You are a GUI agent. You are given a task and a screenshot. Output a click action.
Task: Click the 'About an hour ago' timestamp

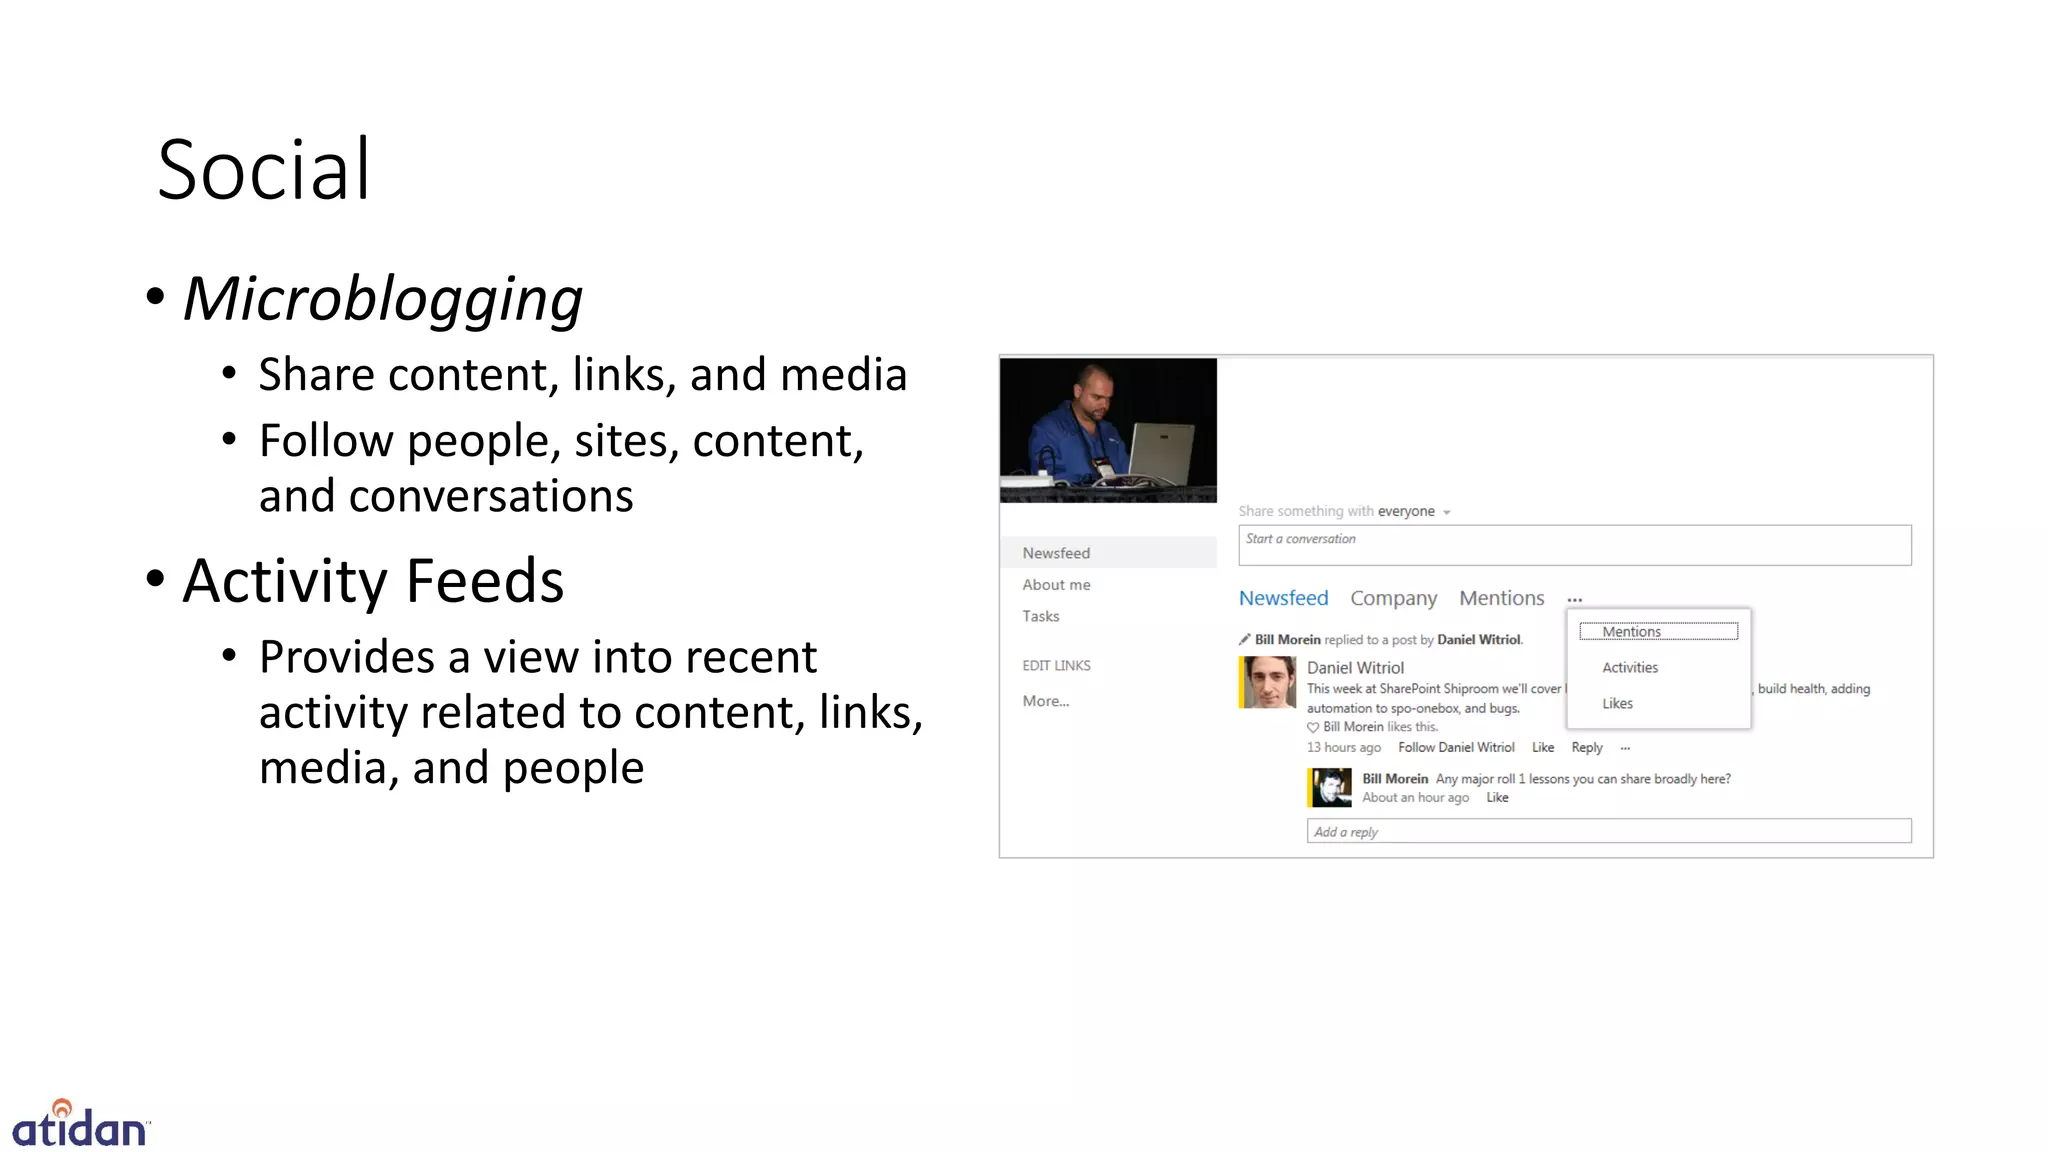[1415, 797]
